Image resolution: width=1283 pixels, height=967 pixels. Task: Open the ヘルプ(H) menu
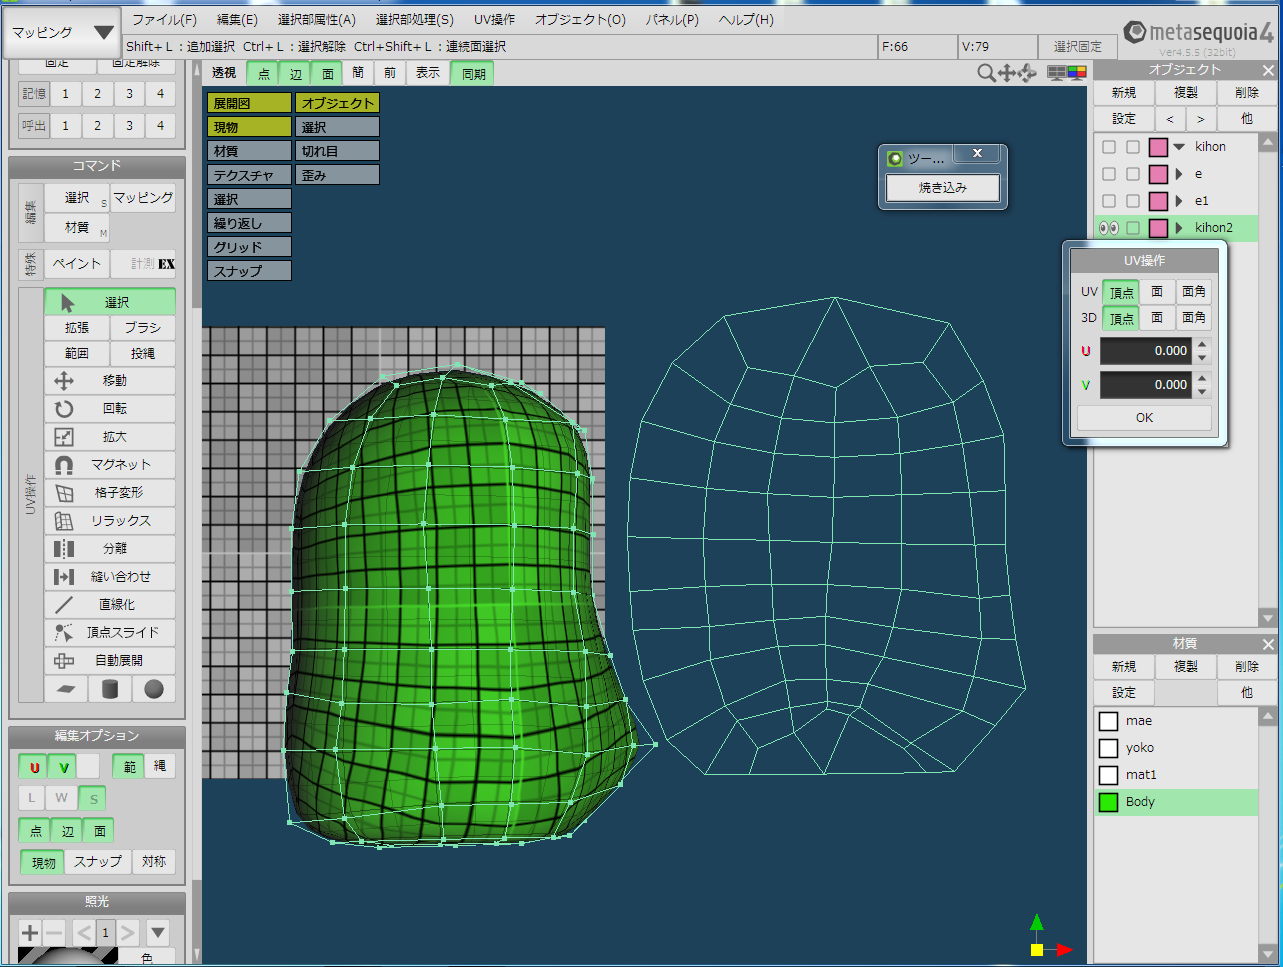[x=746, y=20]
